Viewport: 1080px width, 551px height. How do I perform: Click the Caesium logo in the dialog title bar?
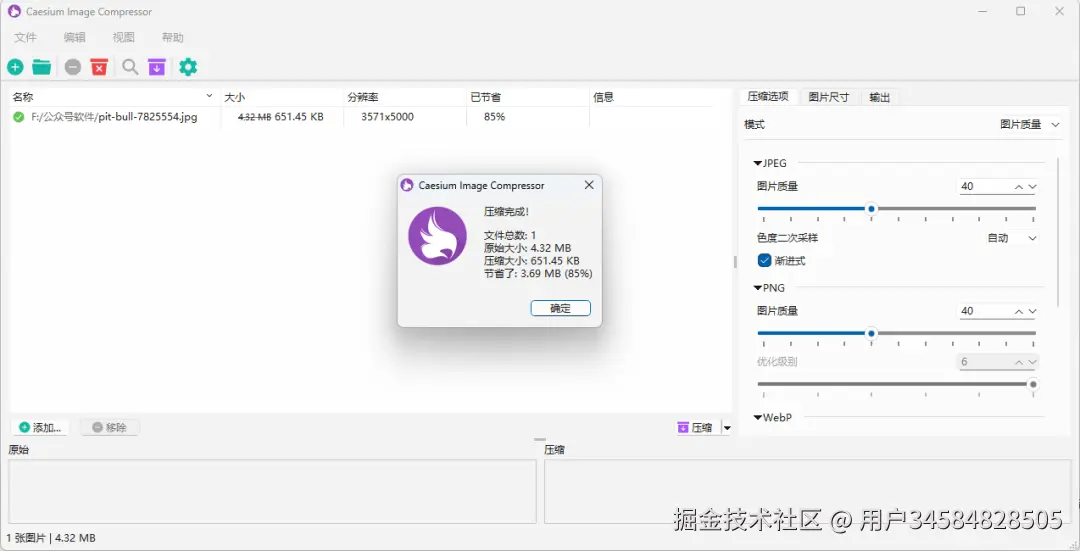coord(407,185)
